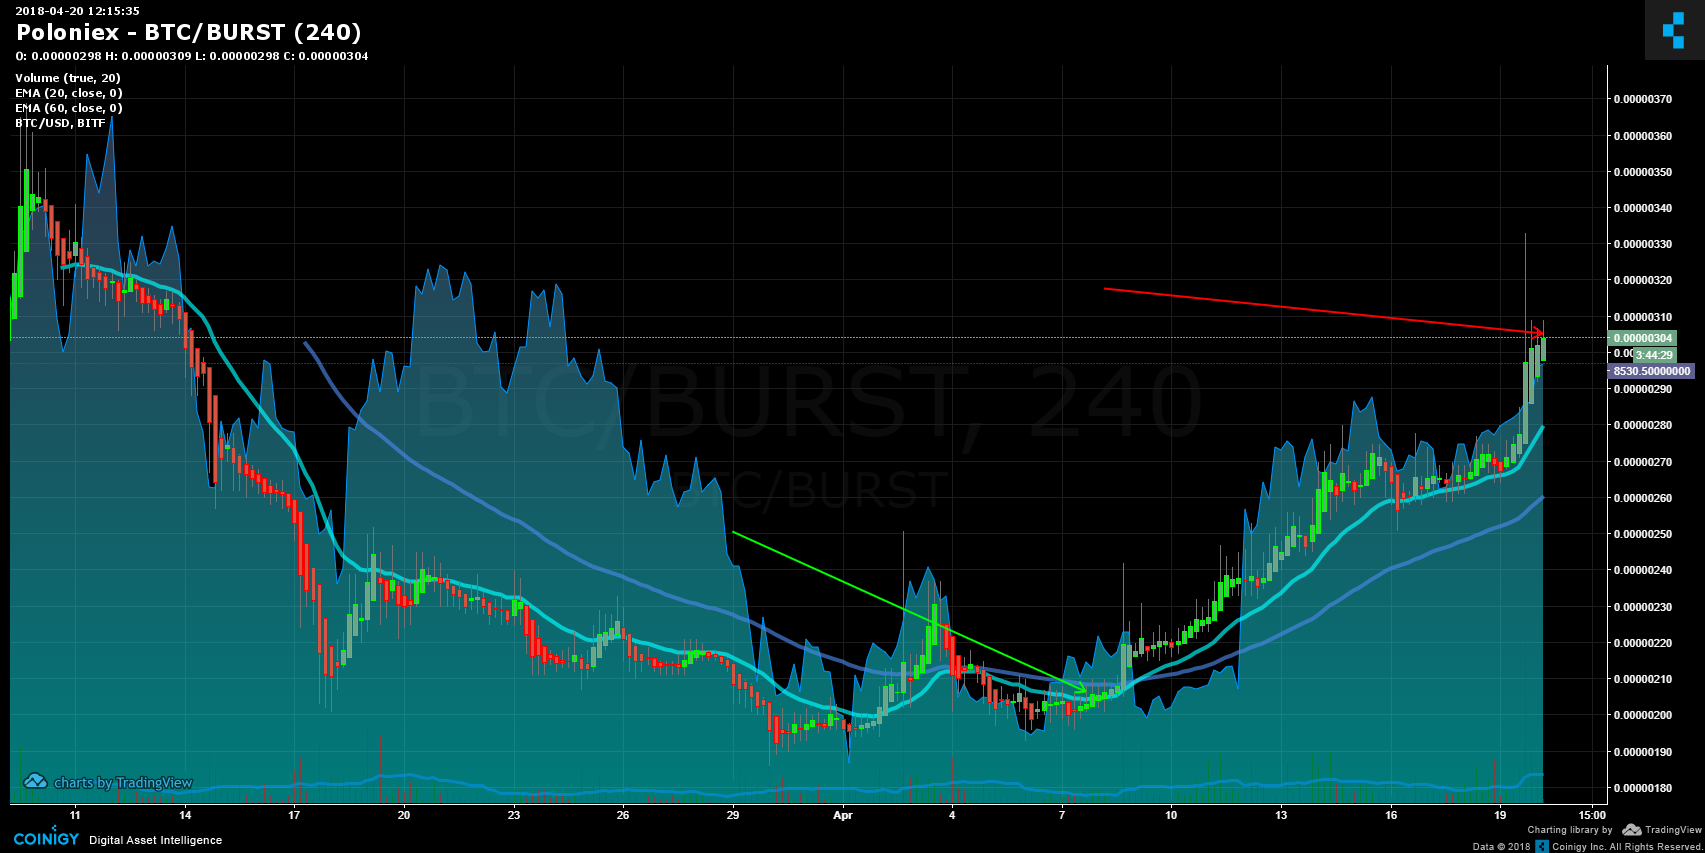Click the '13' date label on time axis
This screenshot has width=1705, height=853.
[x=1281, y=815]
